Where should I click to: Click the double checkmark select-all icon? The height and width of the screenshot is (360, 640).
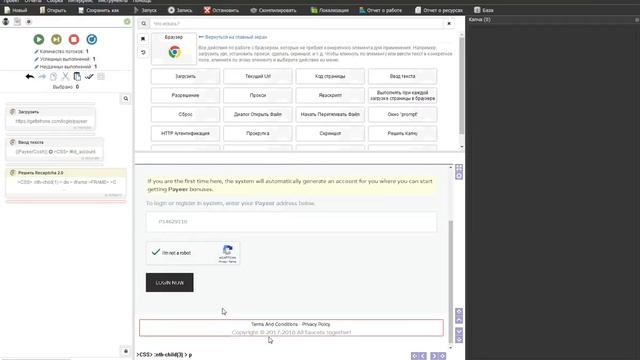click(89, 76)
